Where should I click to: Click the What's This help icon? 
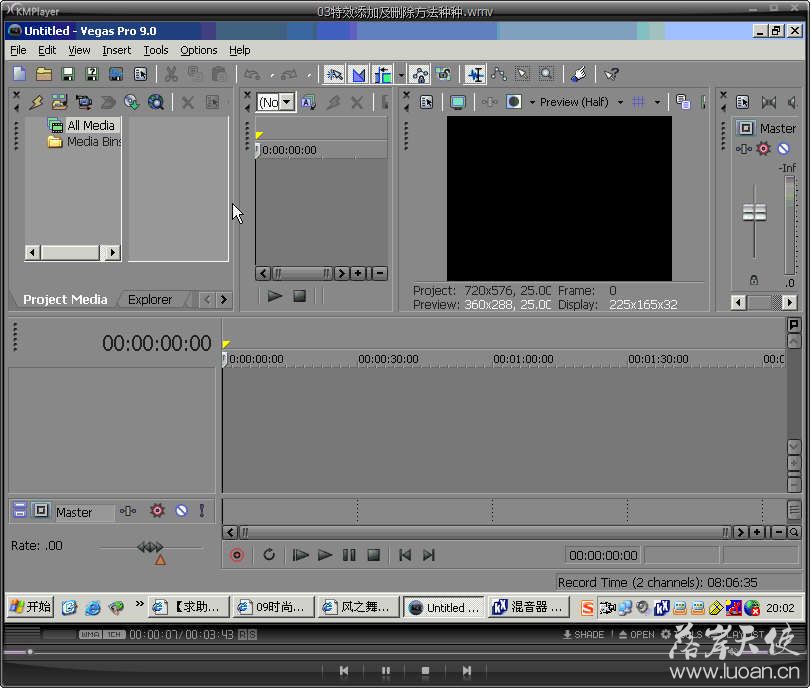coord(611,74)
